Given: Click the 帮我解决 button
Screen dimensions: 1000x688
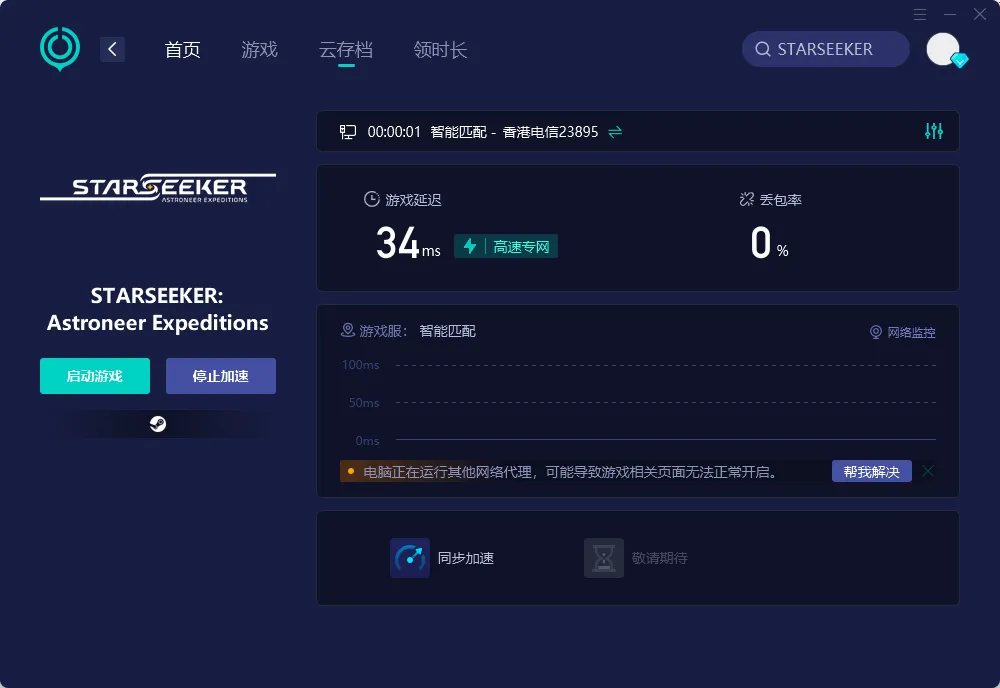Looking at the screenshot, I should 871,472.
